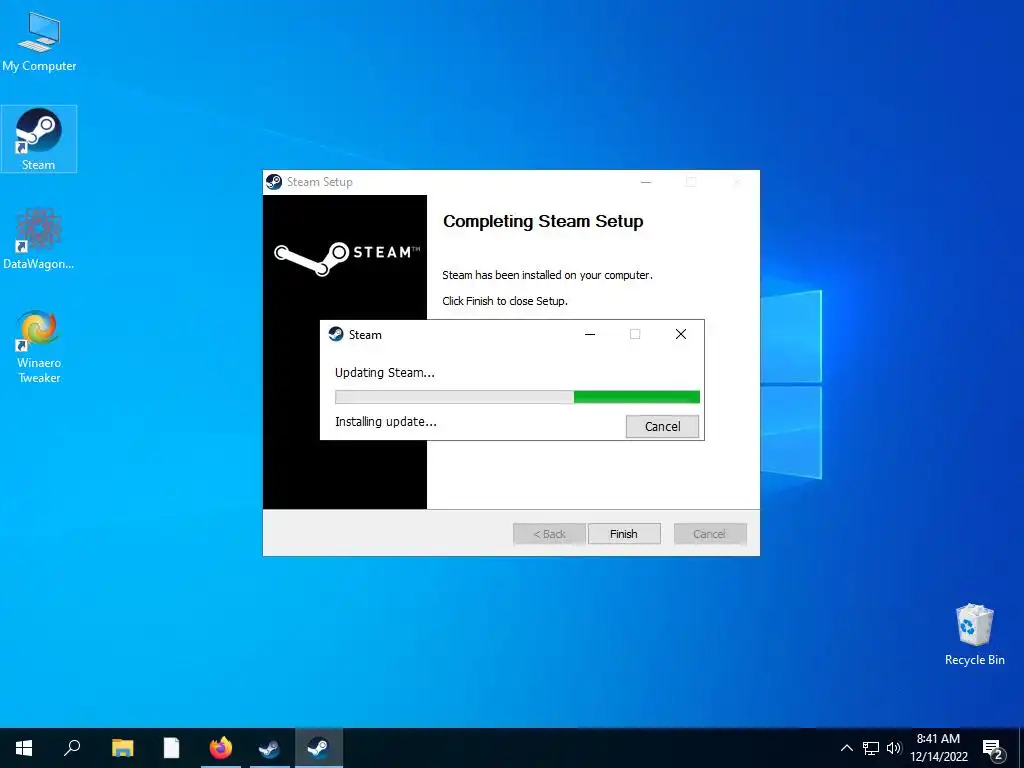
Task: Cancel the Updating Steam dialog
Action: click(662, 426)
